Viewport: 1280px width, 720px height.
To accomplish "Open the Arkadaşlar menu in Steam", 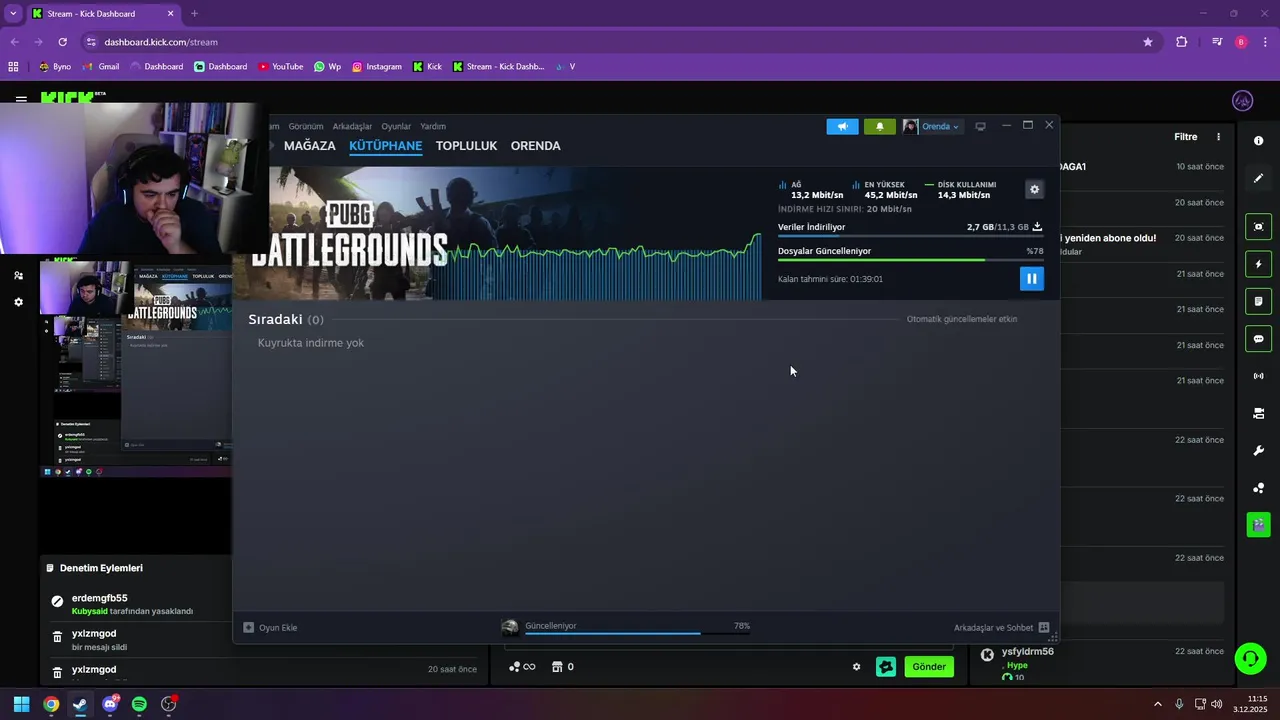I will 352,126.
